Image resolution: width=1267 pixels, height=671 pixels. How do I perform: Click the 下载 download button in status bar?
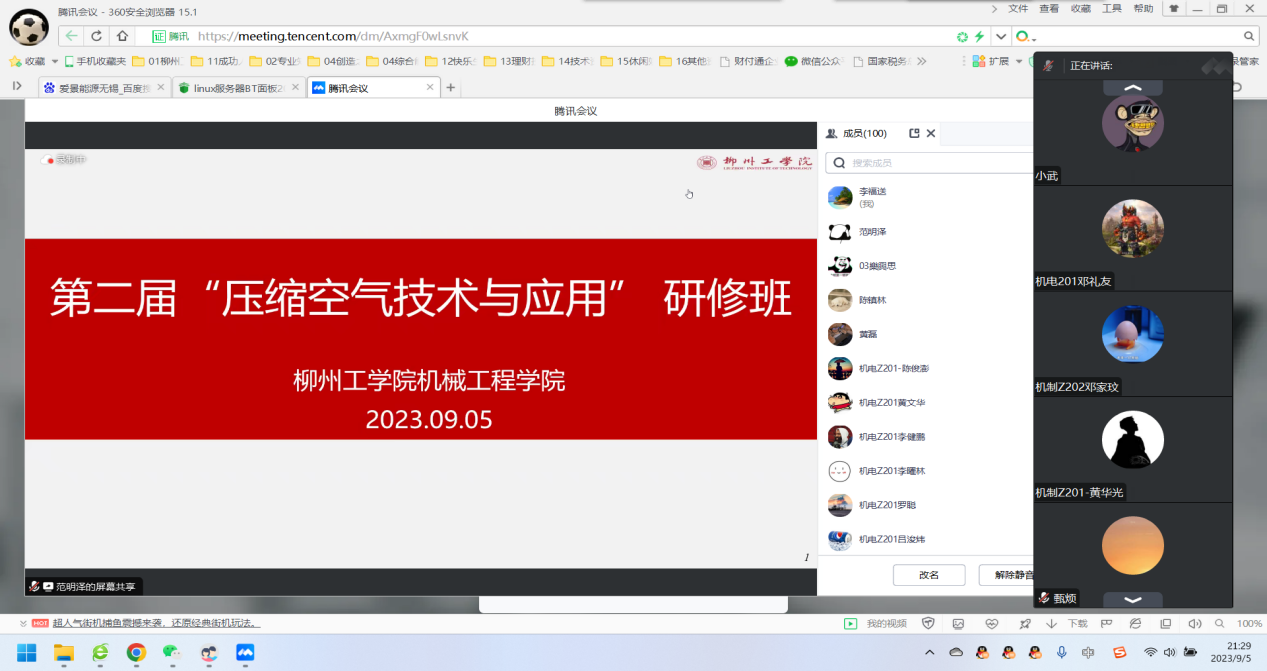click(1068, 624)
